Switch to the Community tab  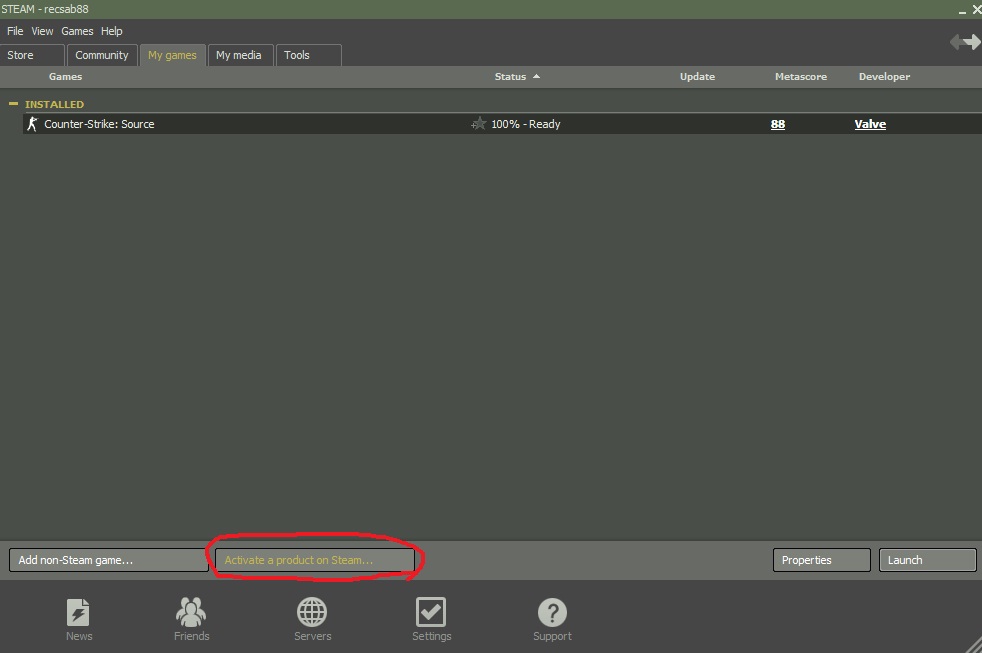coord(102,55)
